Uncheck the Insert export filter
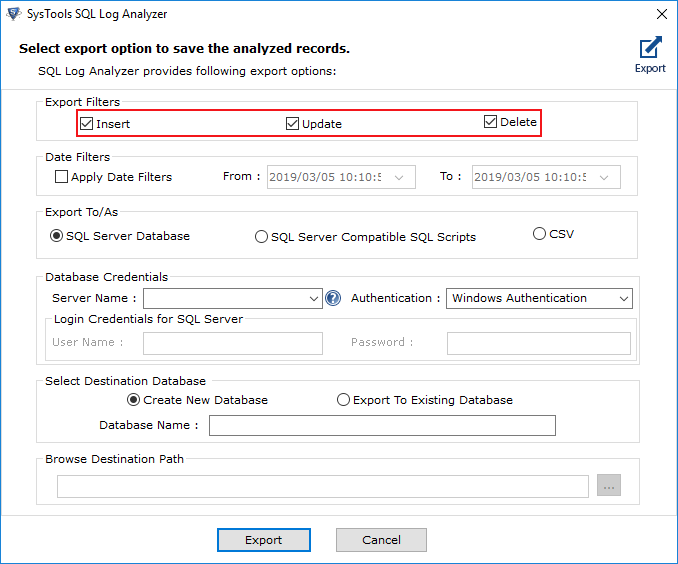The width and height of the screenshot is (678, 564). [x=86, y=124]
